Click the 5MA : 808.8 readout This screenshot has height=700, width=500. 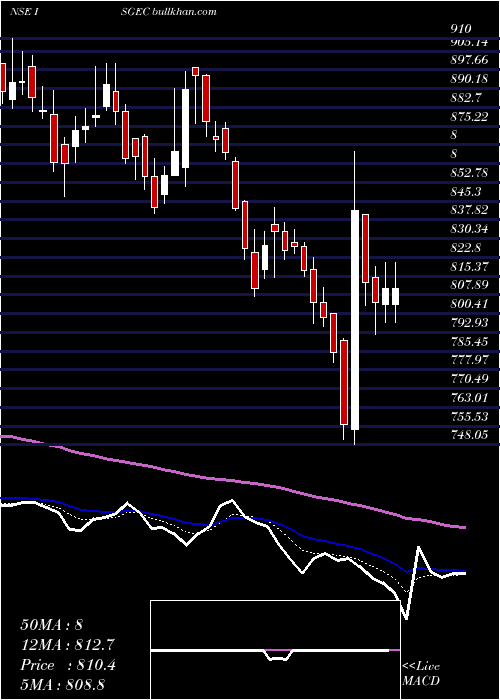point(62,684)
